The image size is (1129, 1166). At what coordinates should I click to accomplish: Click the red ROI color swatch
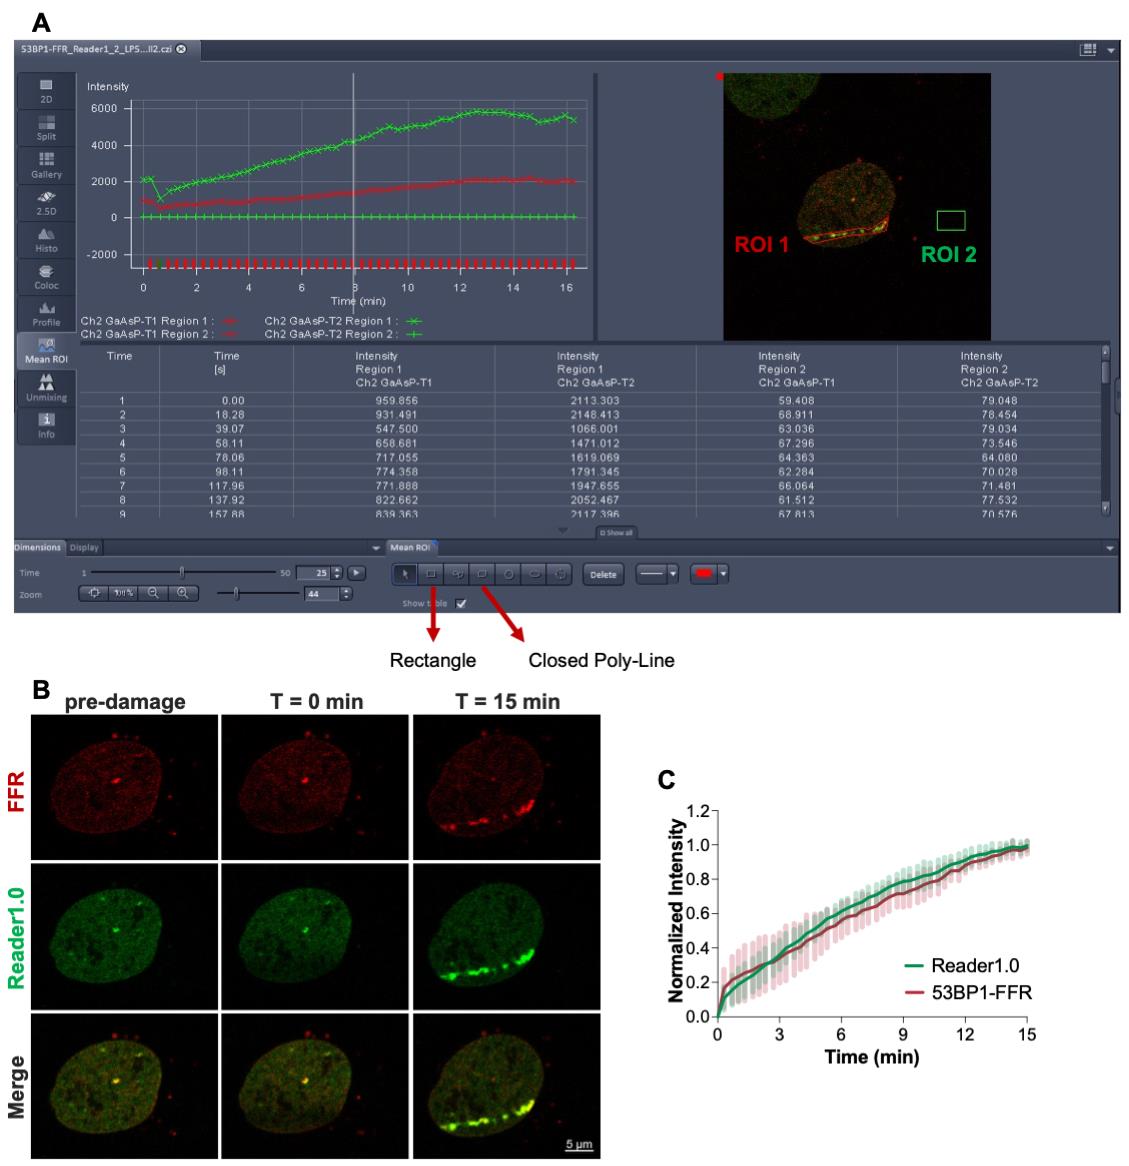pos(704,573)
